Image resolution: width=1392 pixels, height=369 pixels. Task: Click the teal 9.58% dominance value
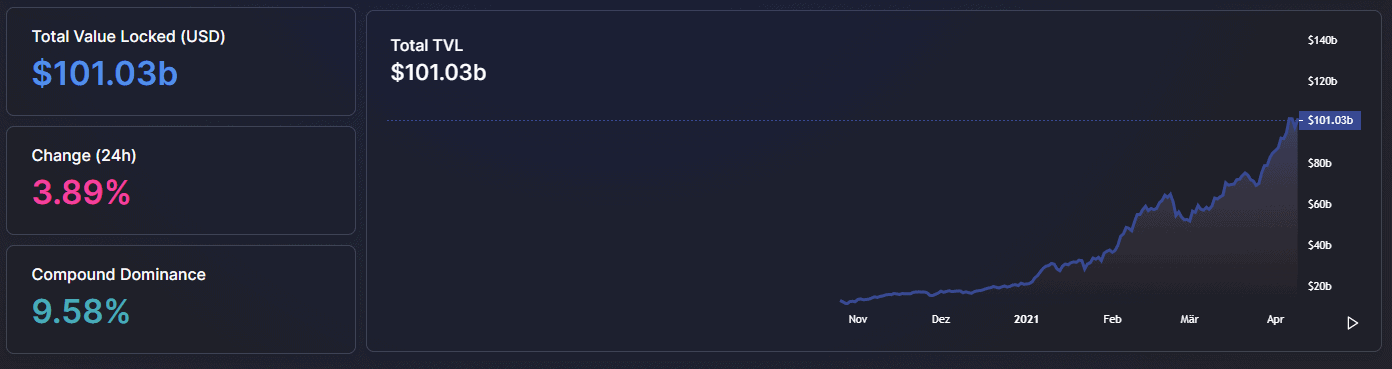81,312
